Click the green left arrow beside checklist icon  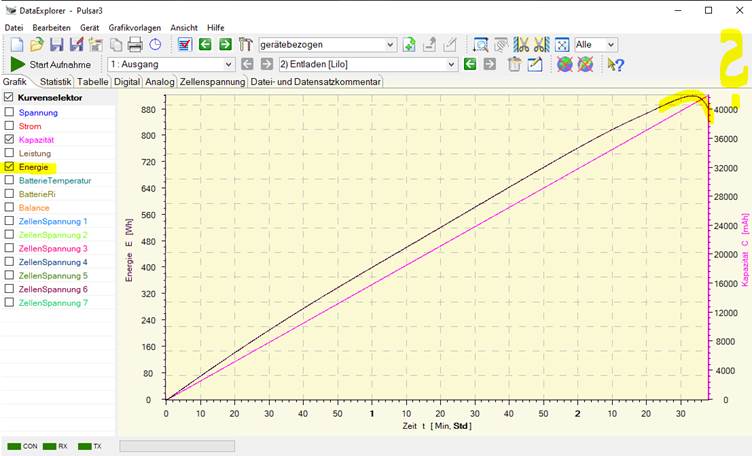click(x=205, y=45)
